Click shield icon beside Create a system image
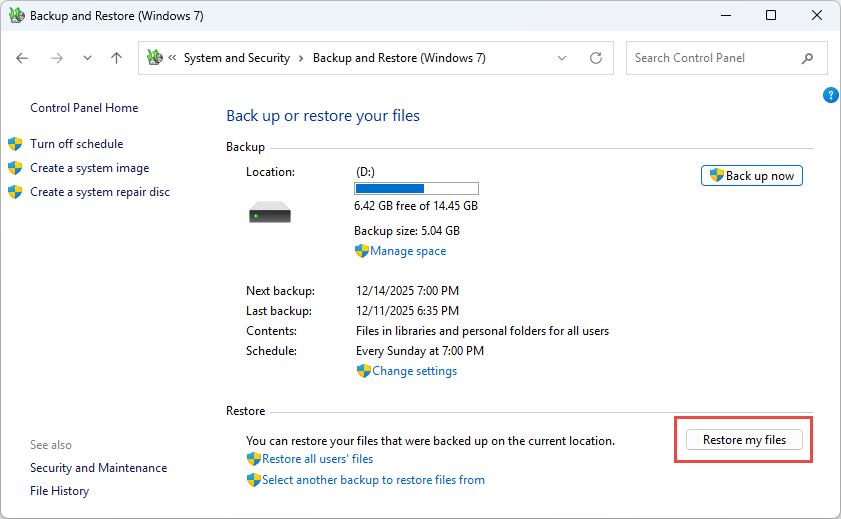841x519 pixels. tap(15, 168)
